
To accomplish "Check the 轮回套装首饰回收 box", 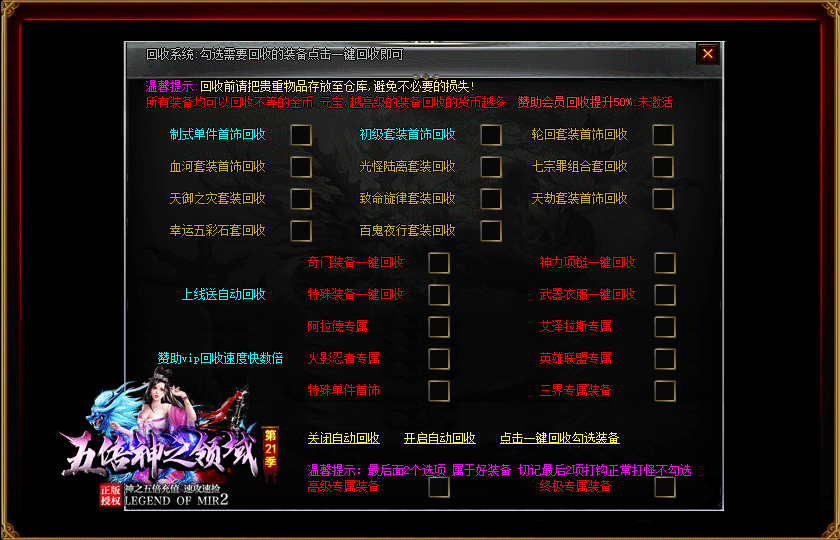I will click(663, 135).
